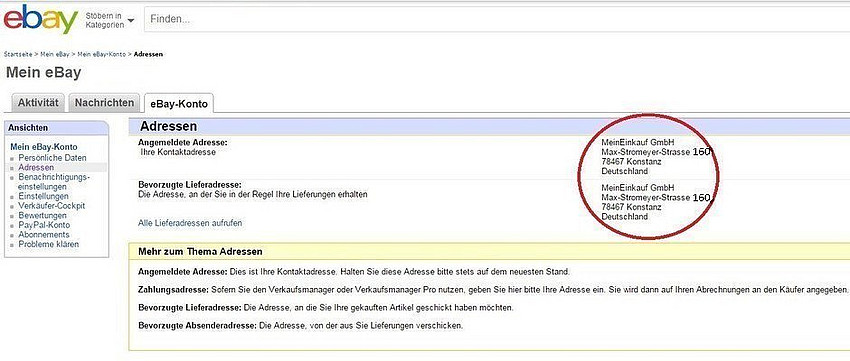
Task: Click Mehr zum Thema Adressen heading
Action: pyautogui.click(x=201, y=252)
